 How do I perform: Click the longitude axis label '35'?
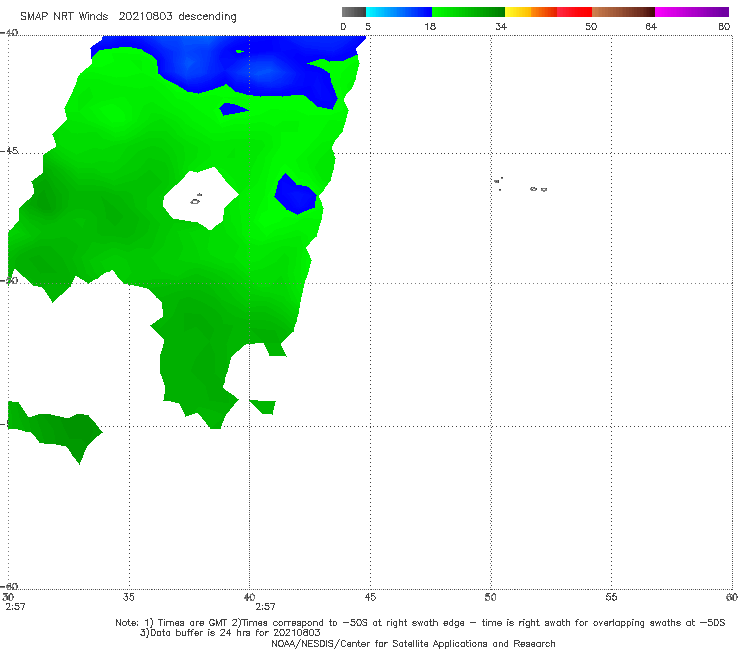click(128, 597)
